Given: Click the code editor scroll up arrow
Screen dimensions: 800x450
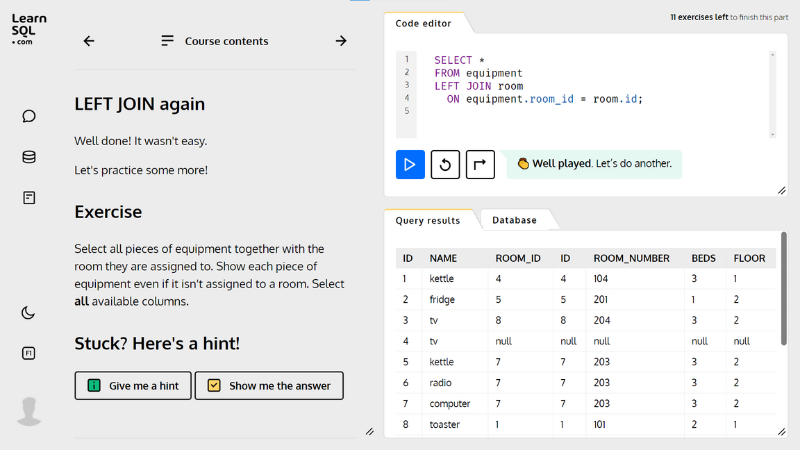Looking at the screenshot, I should tap(772, 55).
